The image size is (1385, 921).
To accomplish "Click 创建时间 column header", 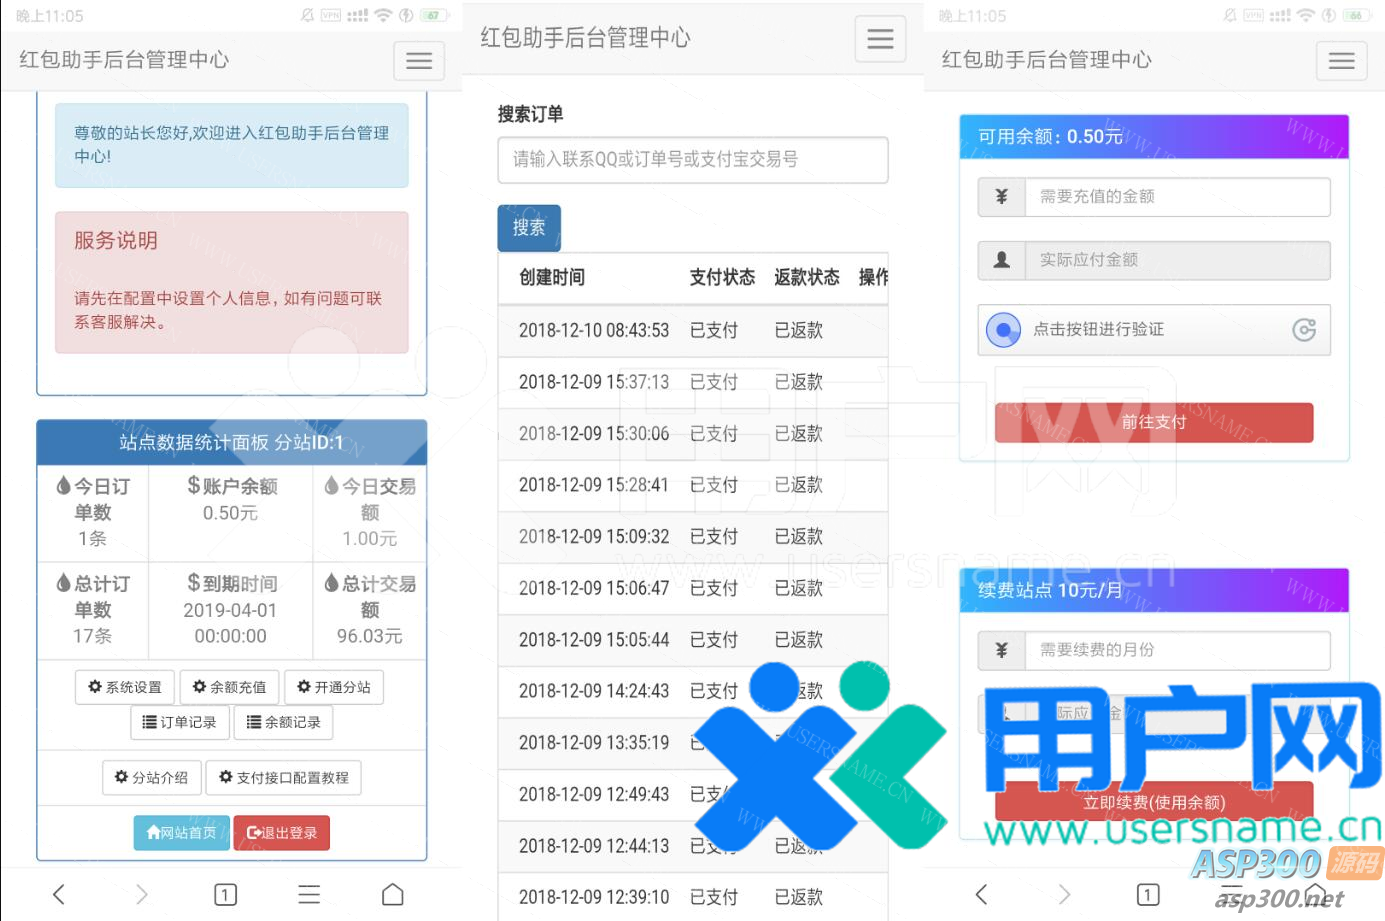I will pyautogui.click(x=552, y=277).
